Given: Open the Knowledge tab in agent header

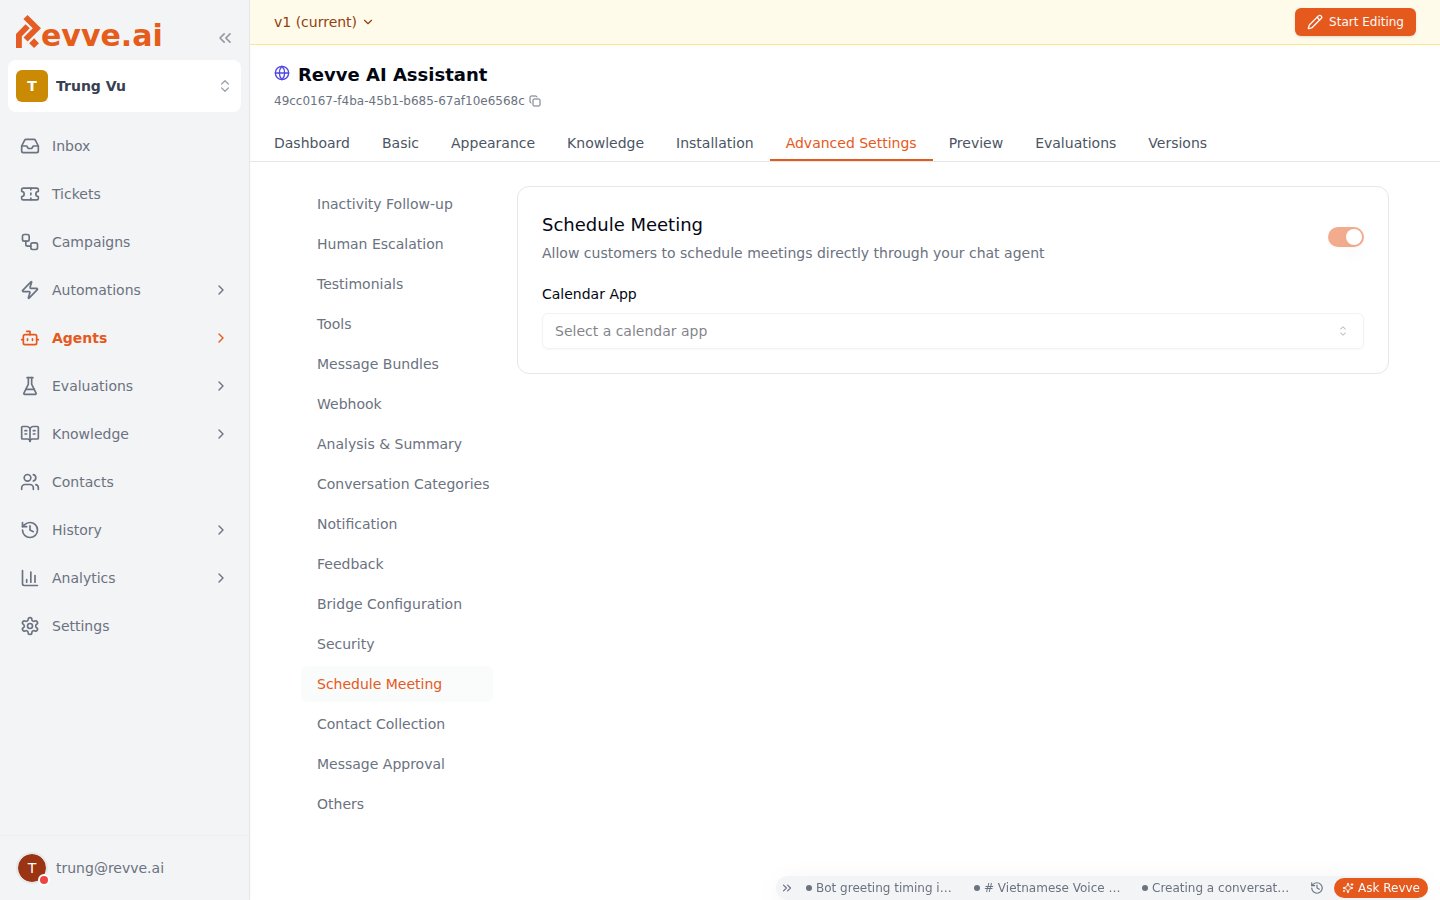Looking at the screenshot, I should tap(605, 143).
